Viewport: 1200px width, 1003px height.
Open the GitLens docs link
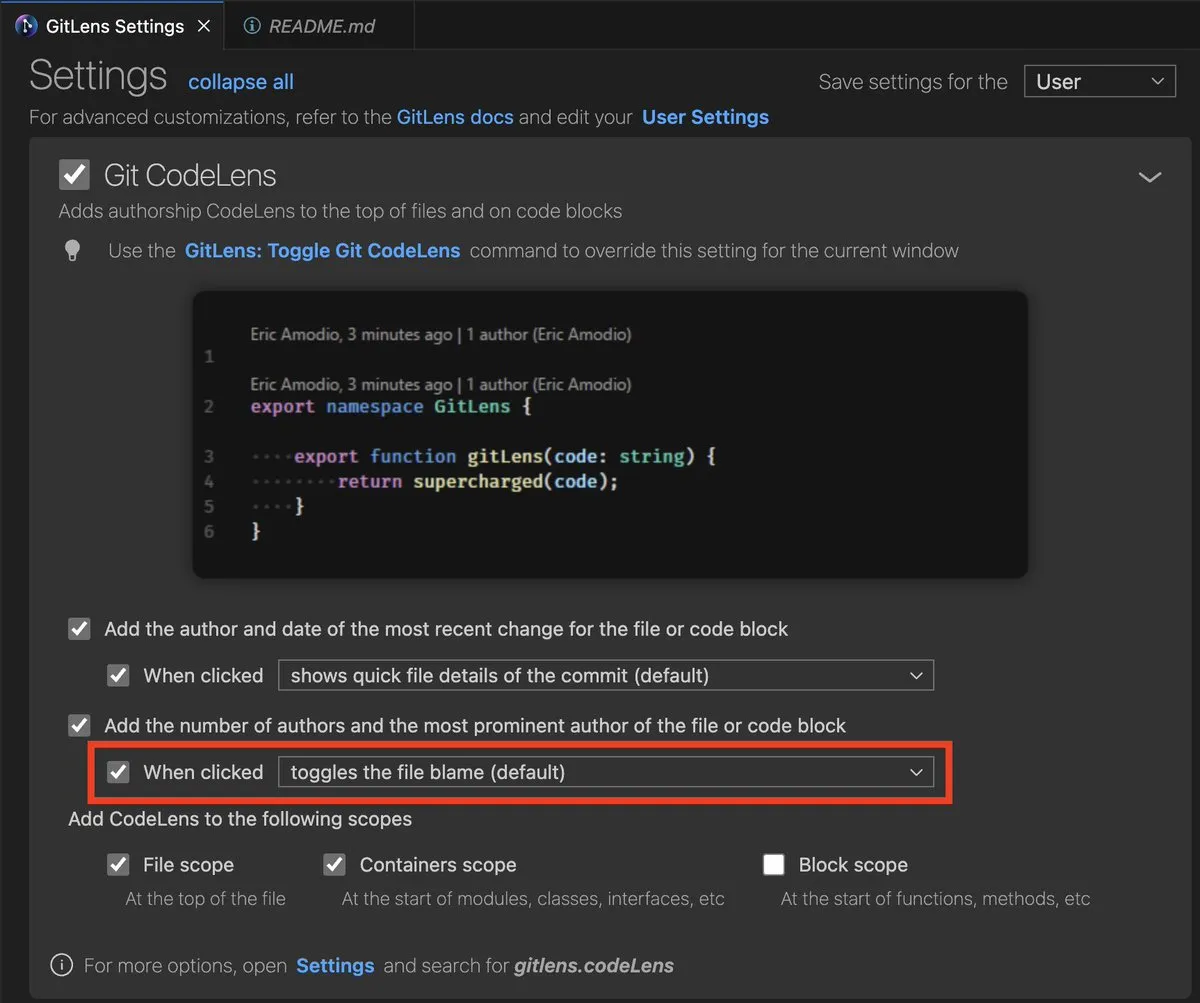(455, 117)
